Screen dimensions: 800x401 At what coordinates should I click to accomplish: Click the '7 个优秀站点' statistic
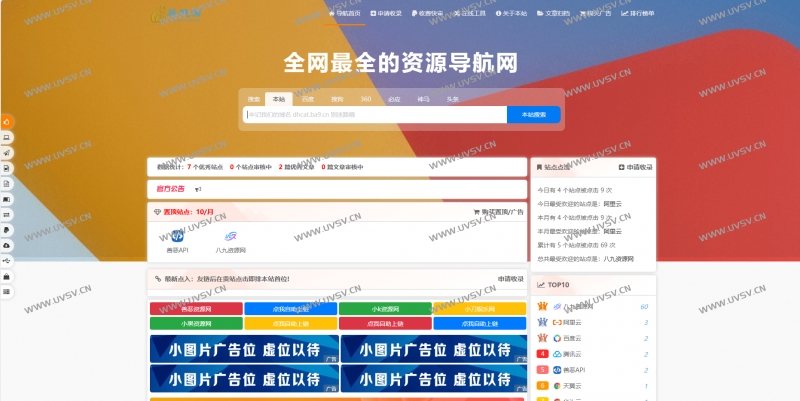[x=205, y=167]
